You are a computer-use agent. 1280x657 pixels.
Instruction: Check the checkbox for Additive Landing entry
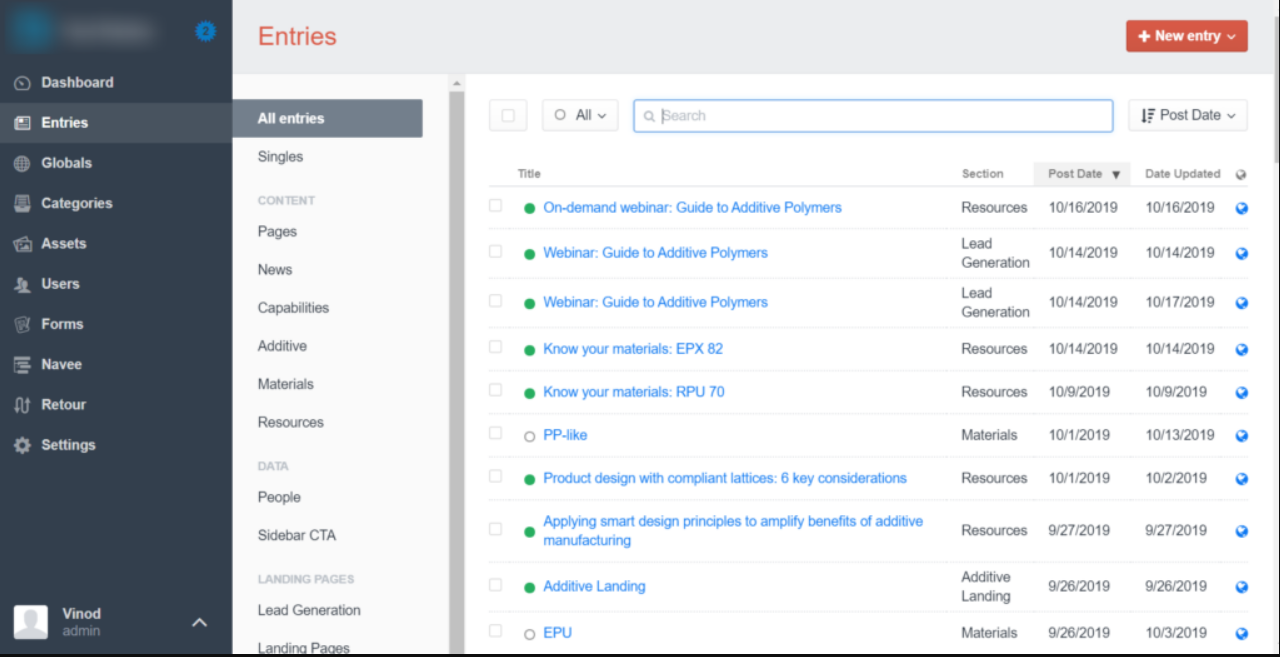(495, 586)
